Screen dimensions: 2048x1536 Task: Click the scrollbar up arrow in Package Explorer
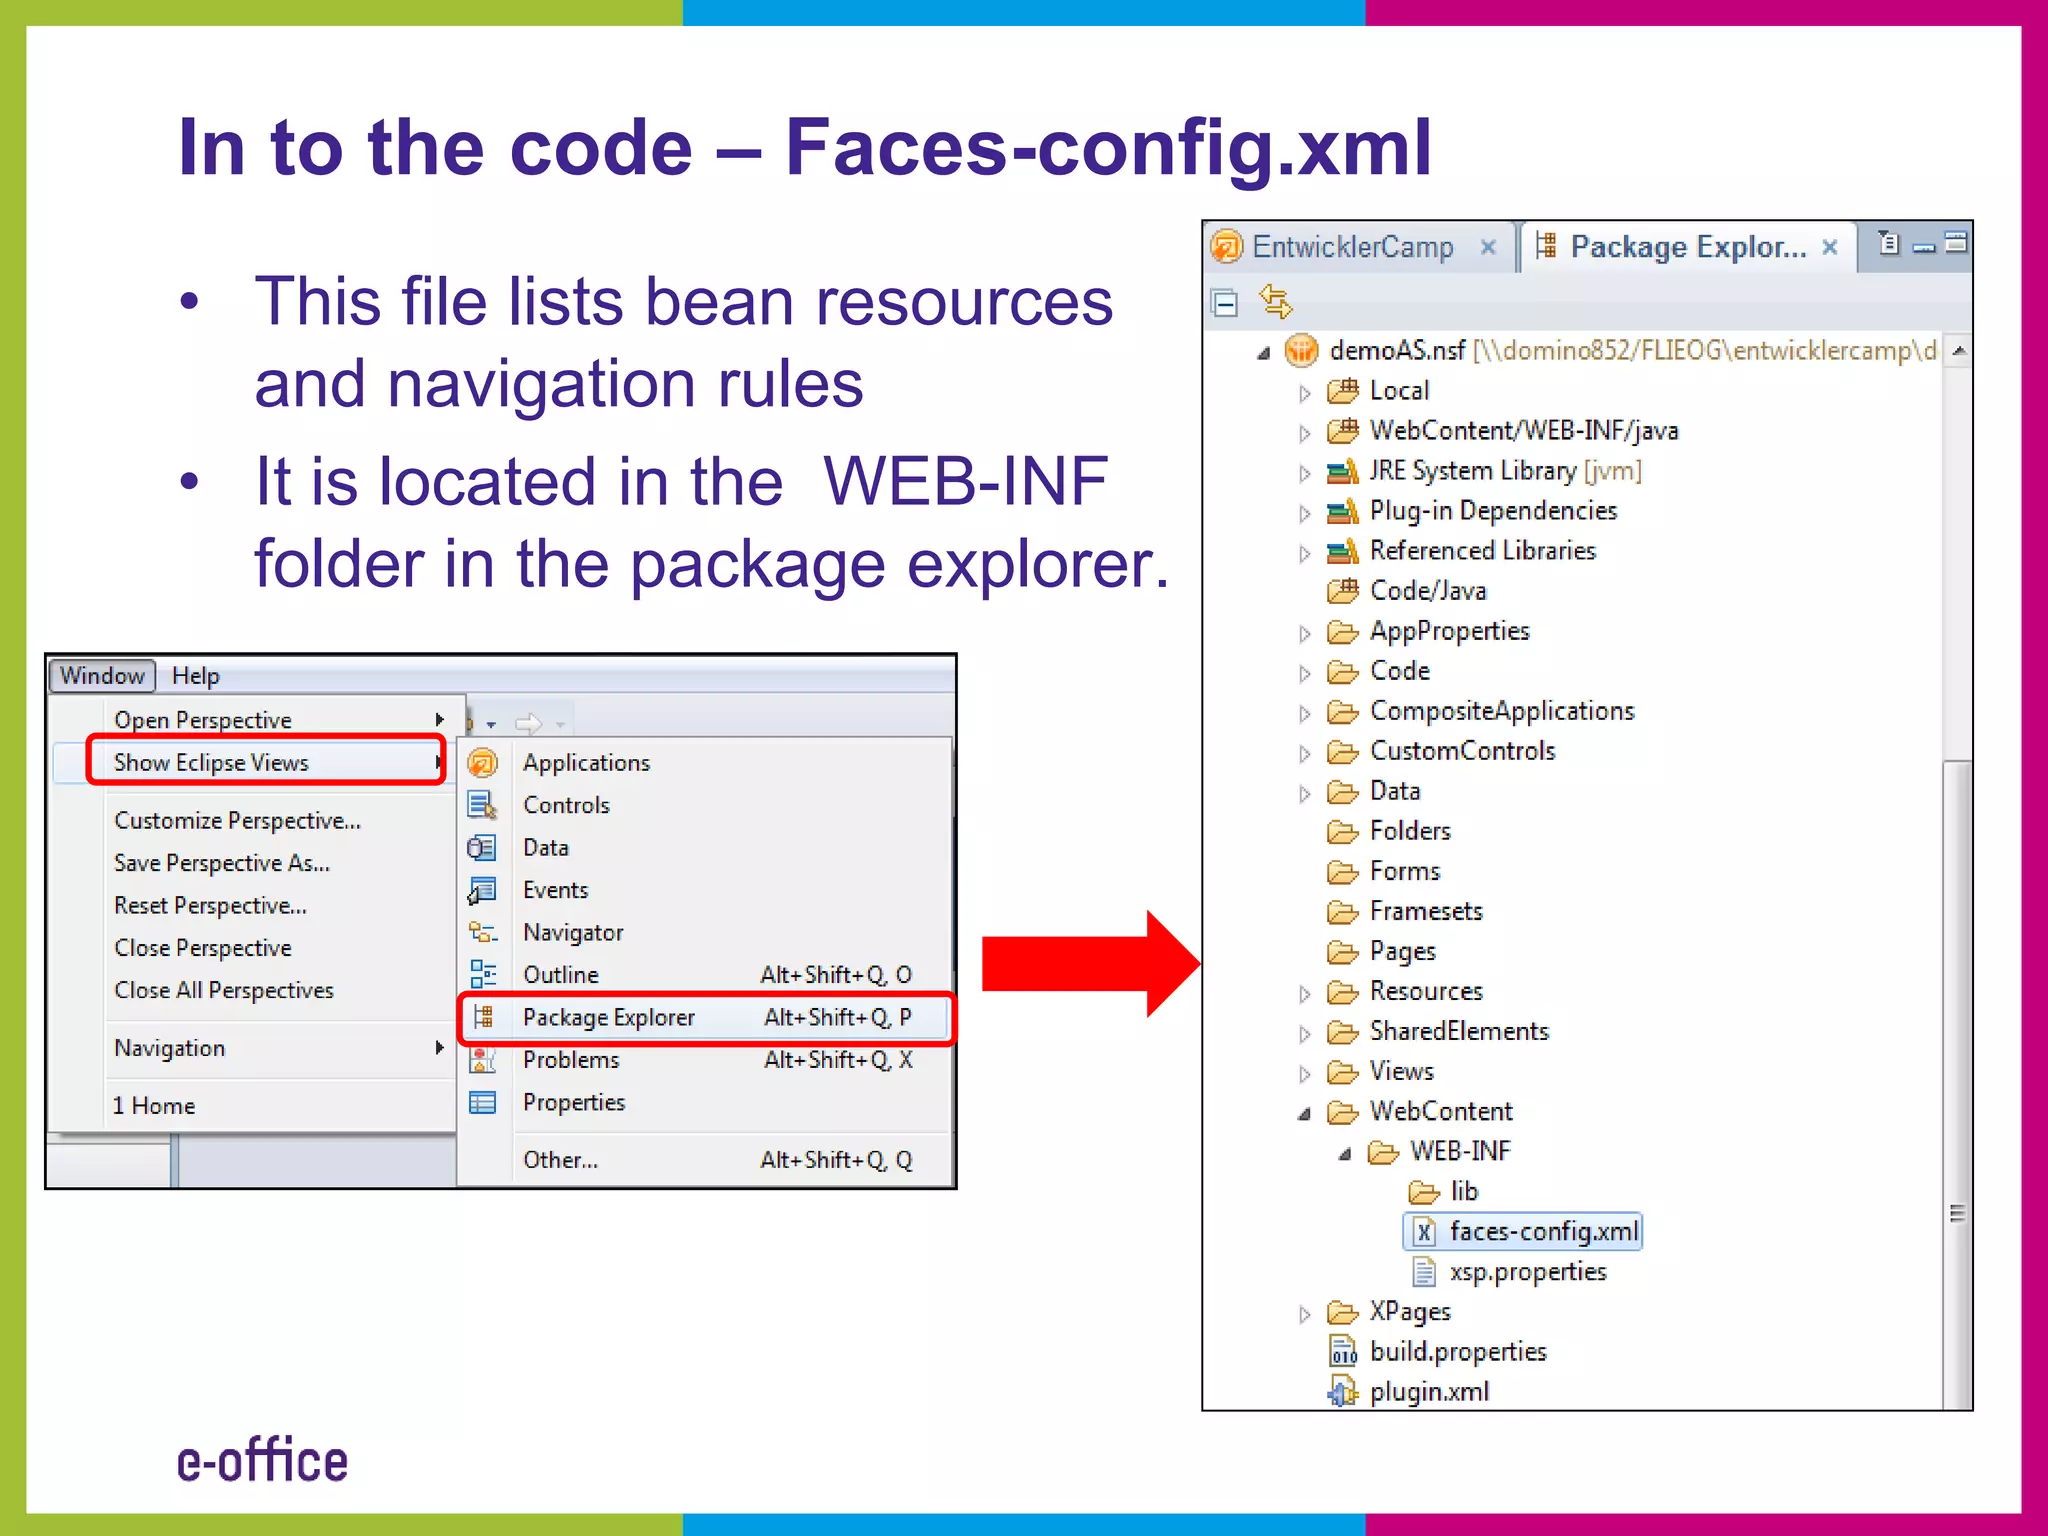[1958, 350]
